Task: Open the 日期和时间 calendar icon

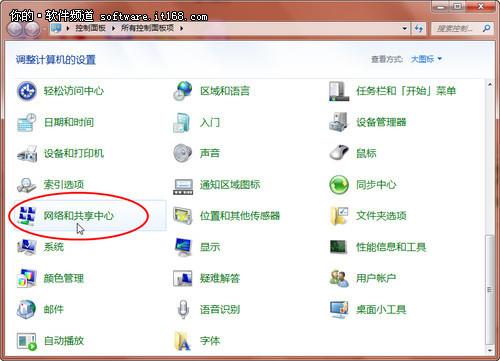Action: [x=27, y=122]
